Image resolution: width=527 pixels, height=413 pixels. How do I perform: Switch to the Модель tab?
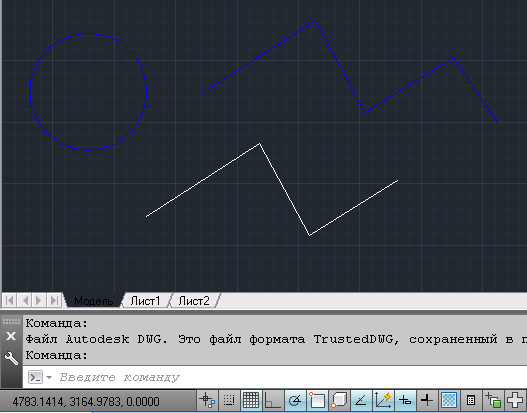pos(93,301)
